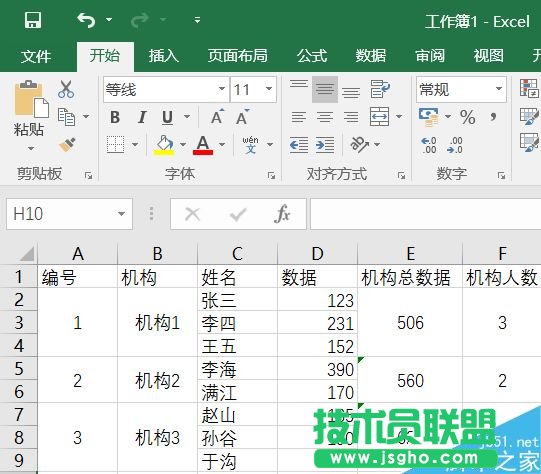The height and width of the screenshot is (474, 541).
Task: Toggle Align Right
Action: [x=351, y=117]
